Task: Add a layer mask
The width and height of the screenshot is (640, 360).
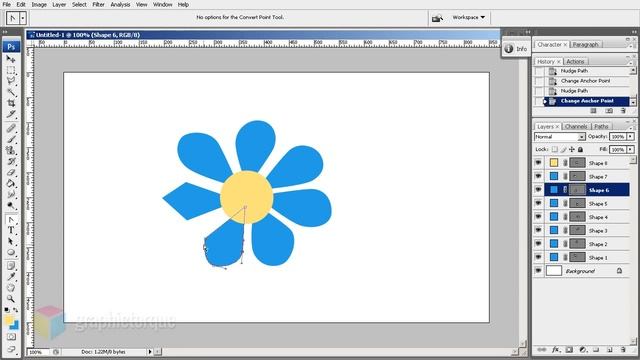Action: [569, 350]
